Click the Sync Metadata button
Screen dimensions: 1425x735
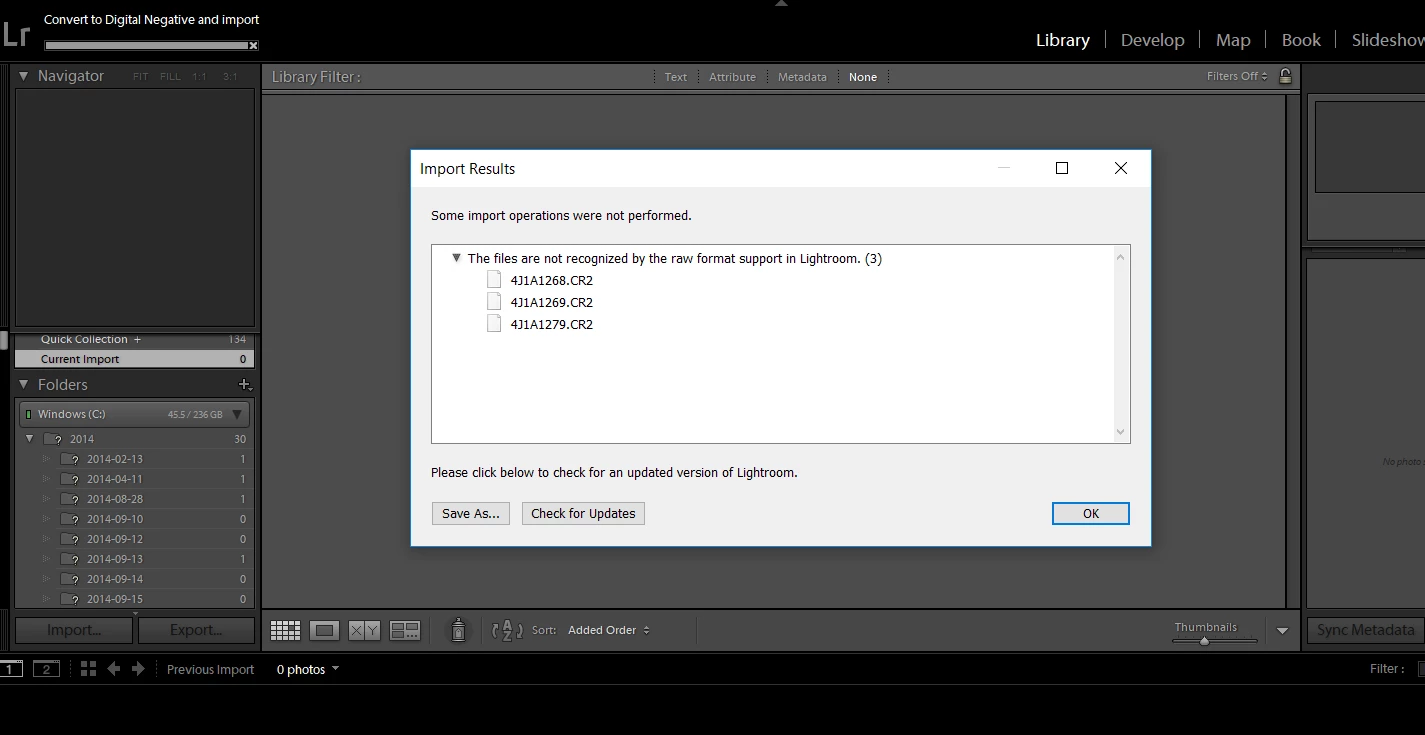1365,630
